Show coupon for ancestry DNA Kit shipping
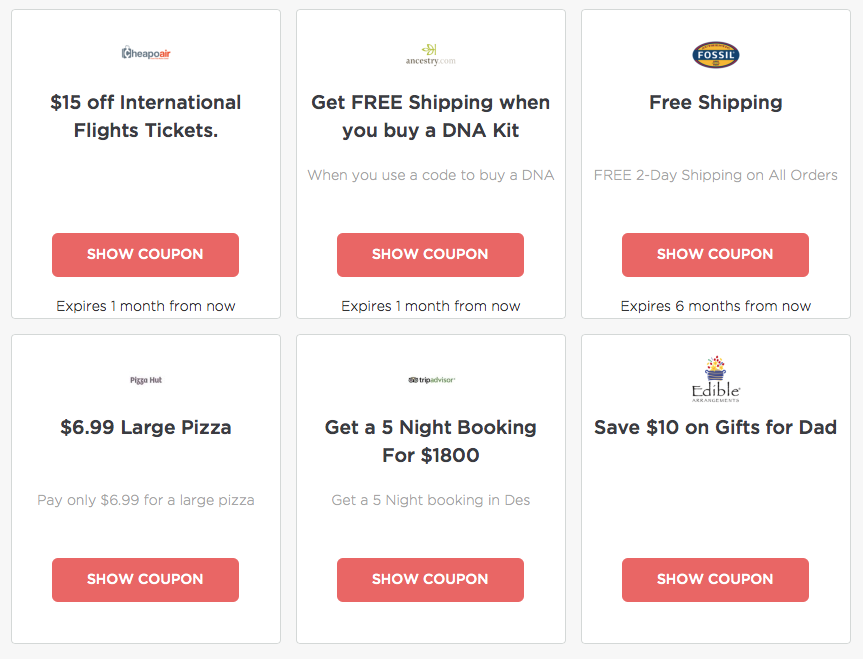Viewport: 863px width, 659px height. pyautogui.click(x=430, y=254)
